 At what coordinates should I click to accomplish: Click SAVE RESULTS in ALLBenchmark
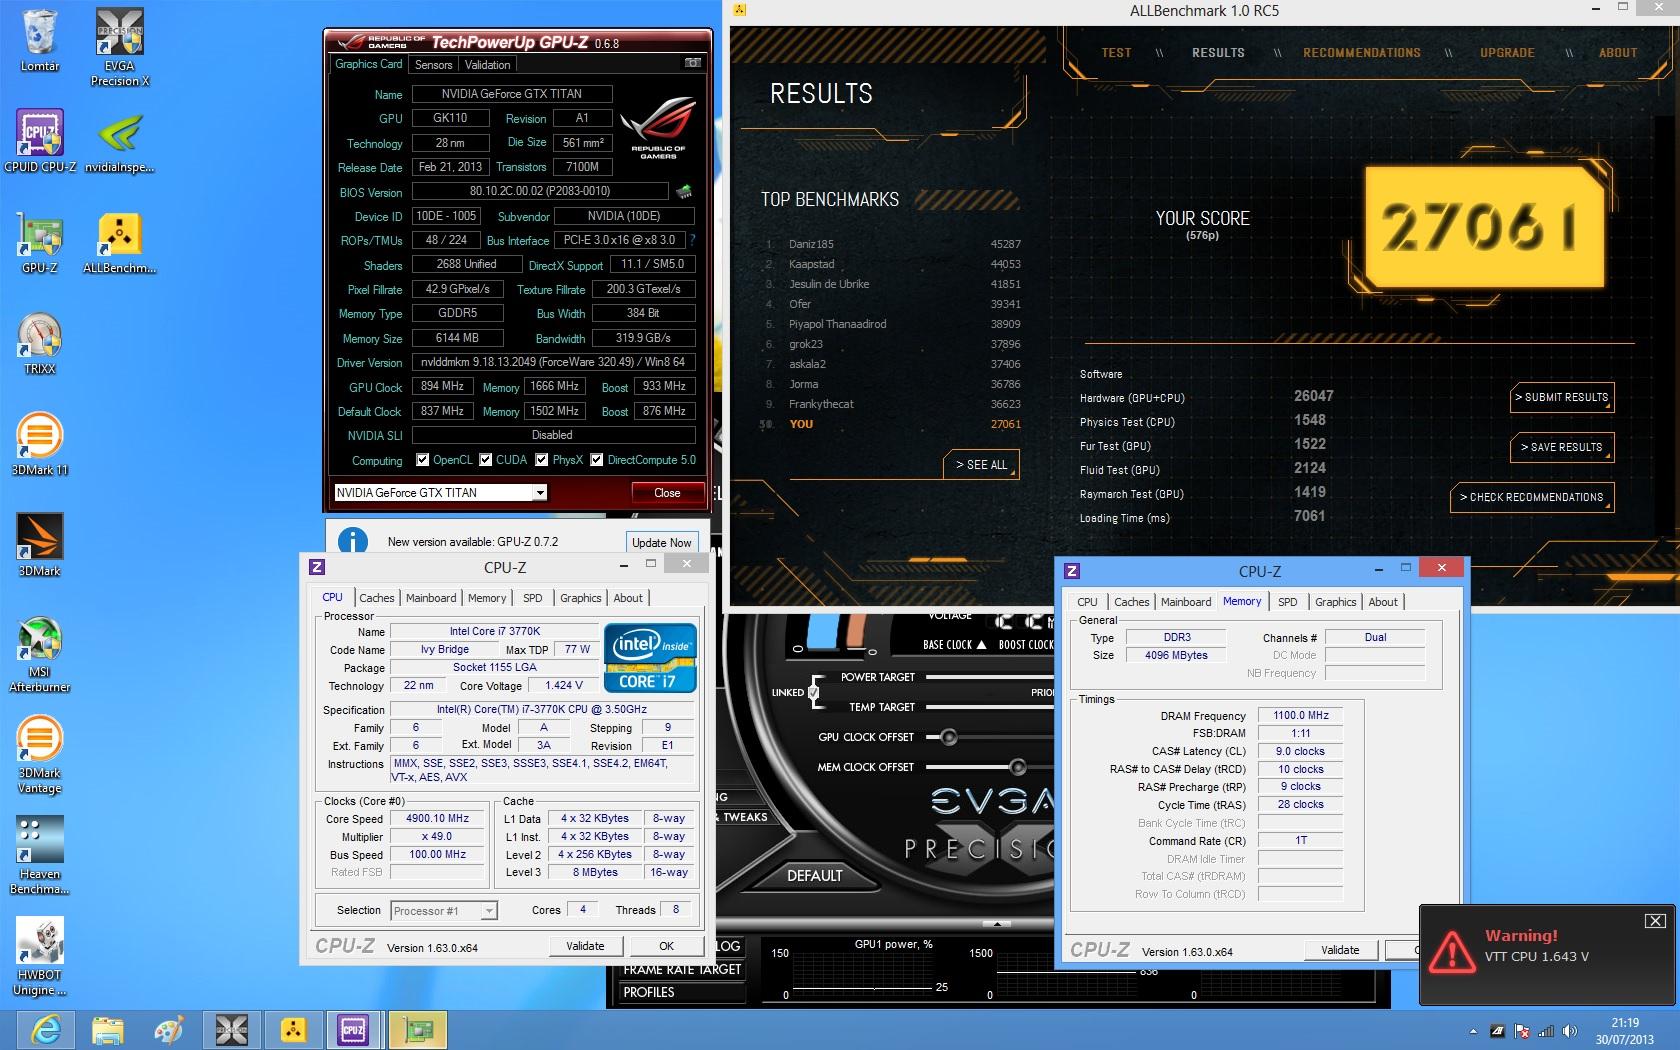pyautogui.click(x=1562, y=447)
